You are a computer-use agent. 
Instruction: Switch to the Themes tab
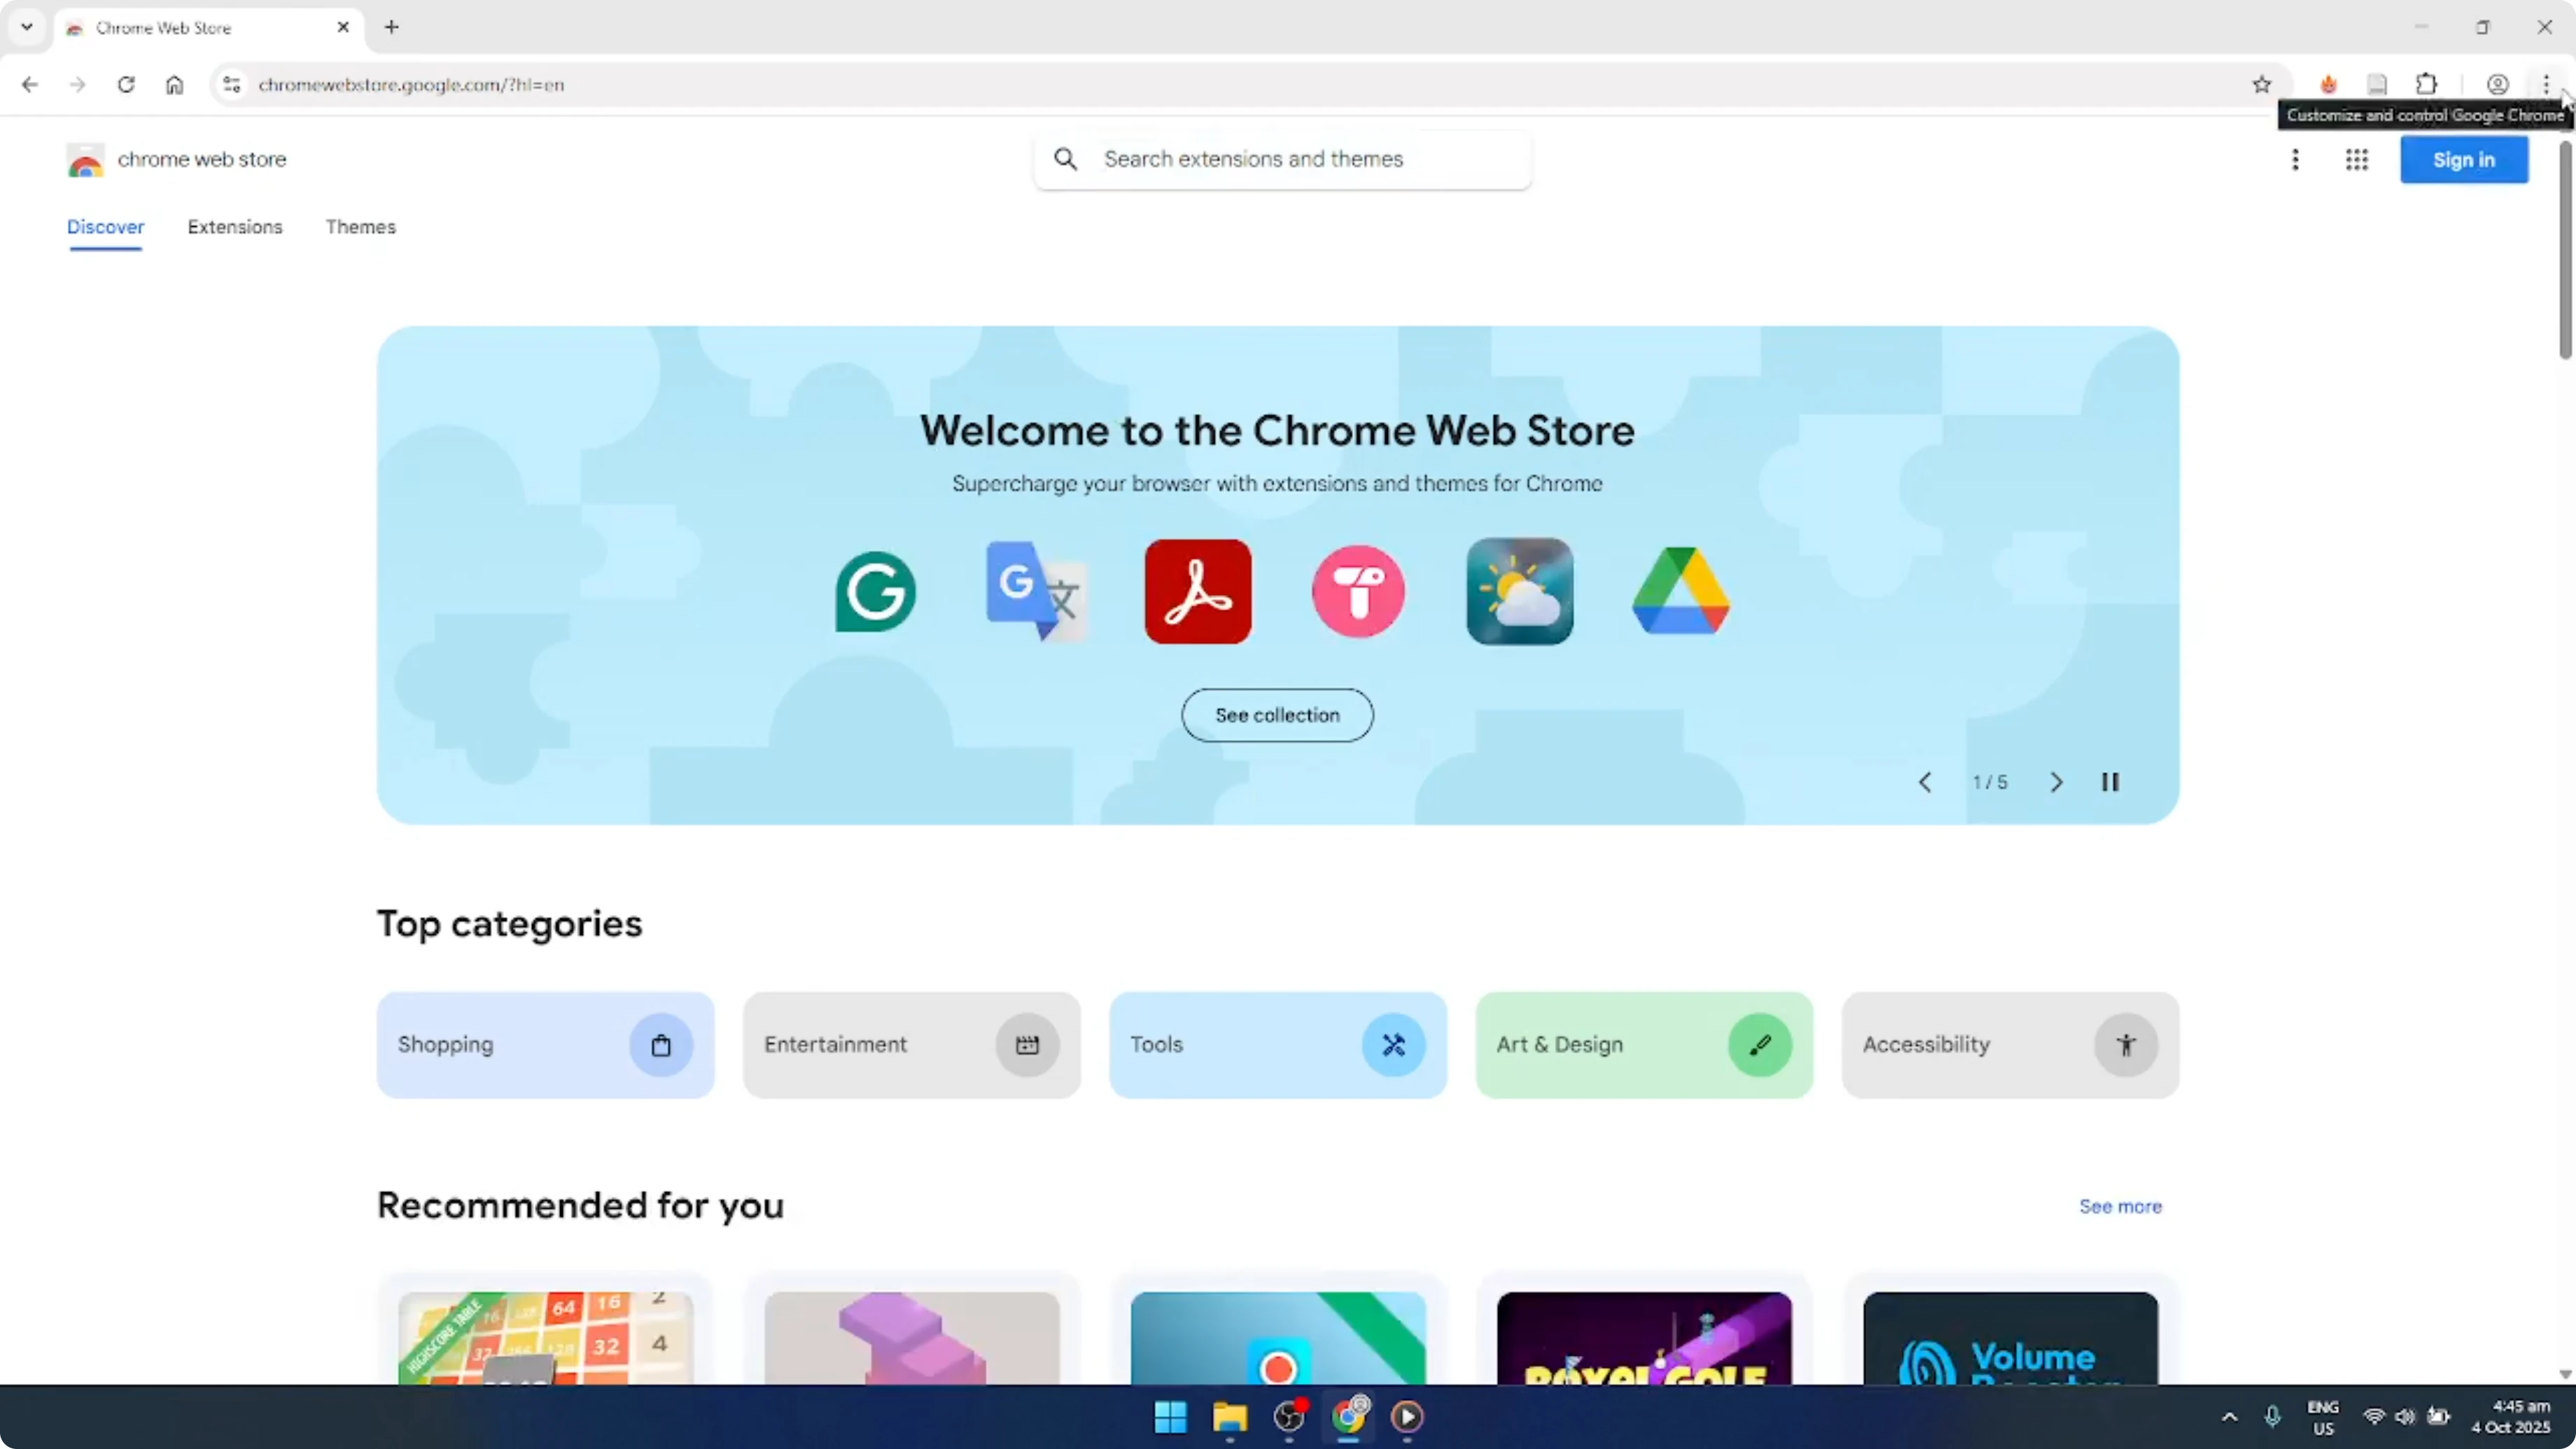pyautogui.click(x=361, y=227)
